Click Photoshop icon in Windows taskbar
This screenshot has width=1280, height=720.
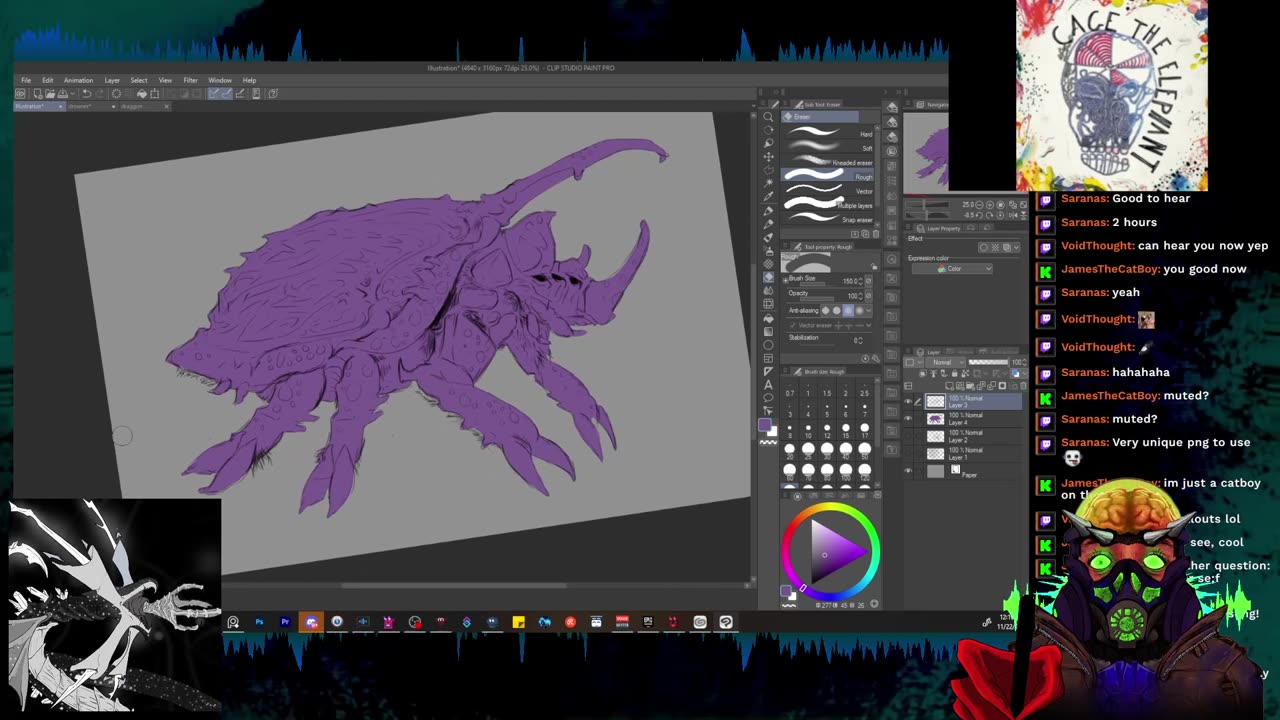coord(259,622)
